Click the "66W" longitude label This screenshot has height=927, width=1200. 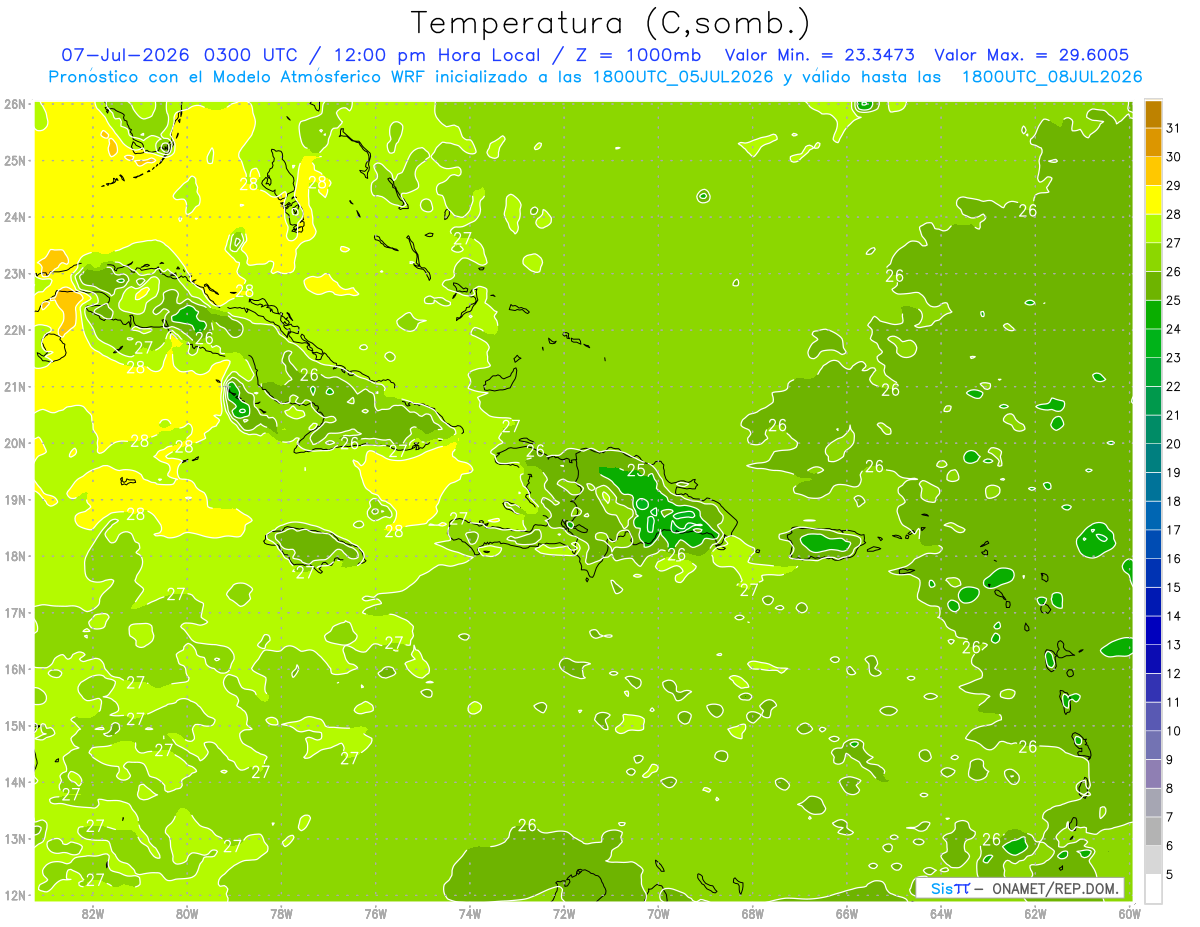click(846, 914)
